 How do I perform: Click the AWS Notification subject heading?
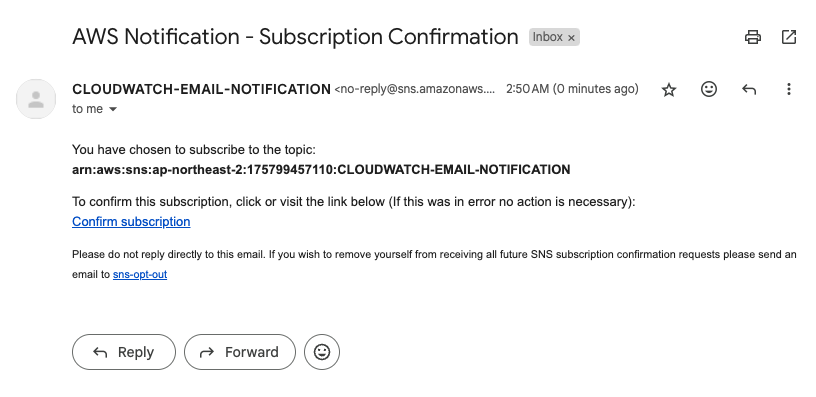(x=295, y=37)
